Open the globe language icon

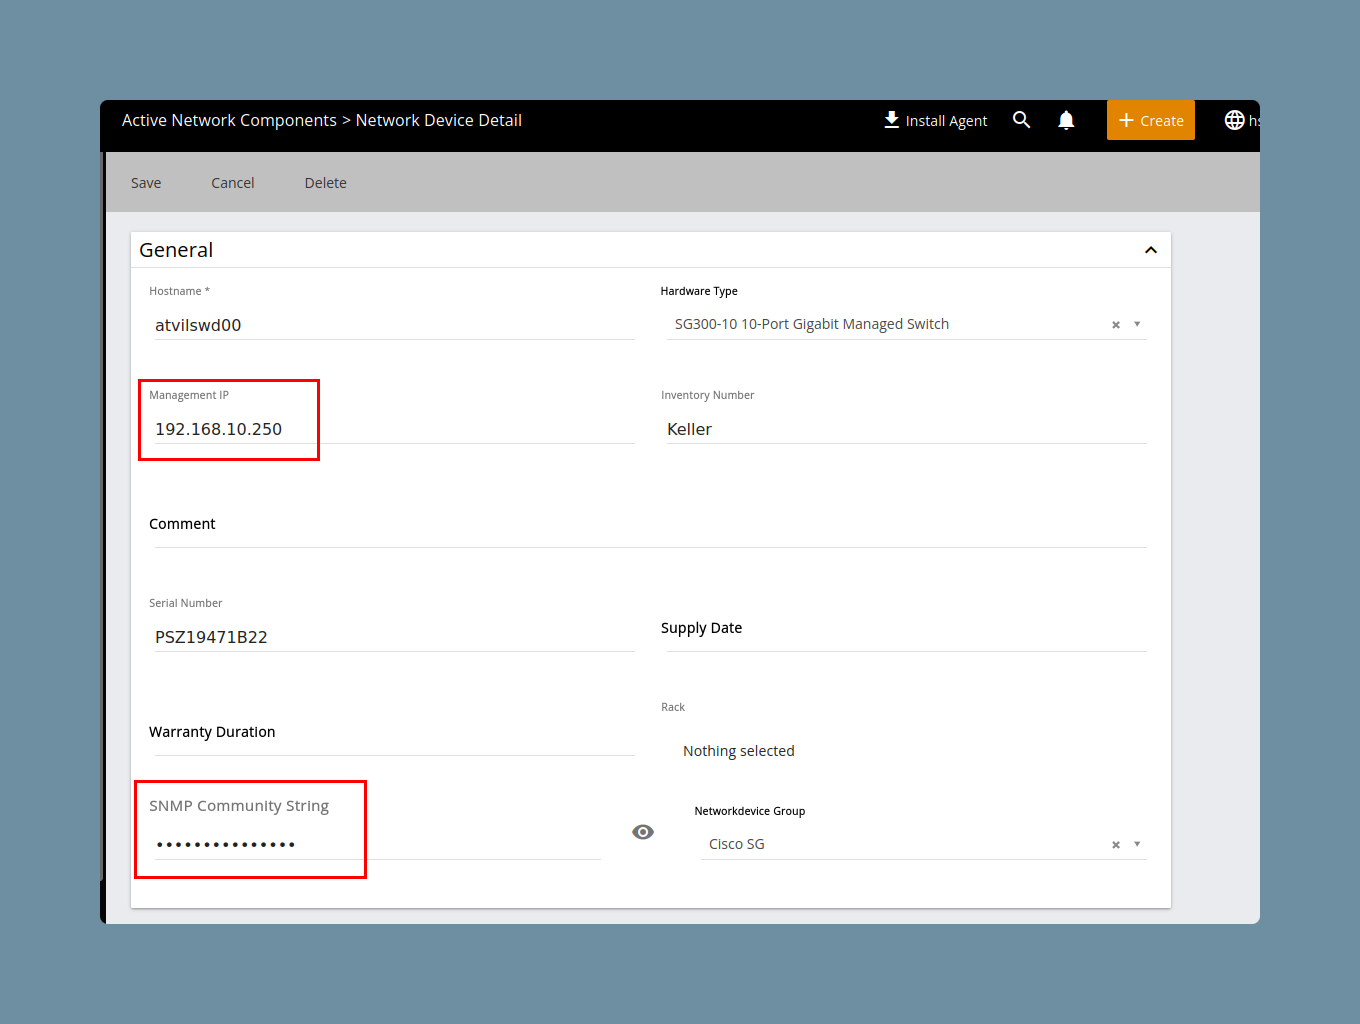[x=1235, y=120]
